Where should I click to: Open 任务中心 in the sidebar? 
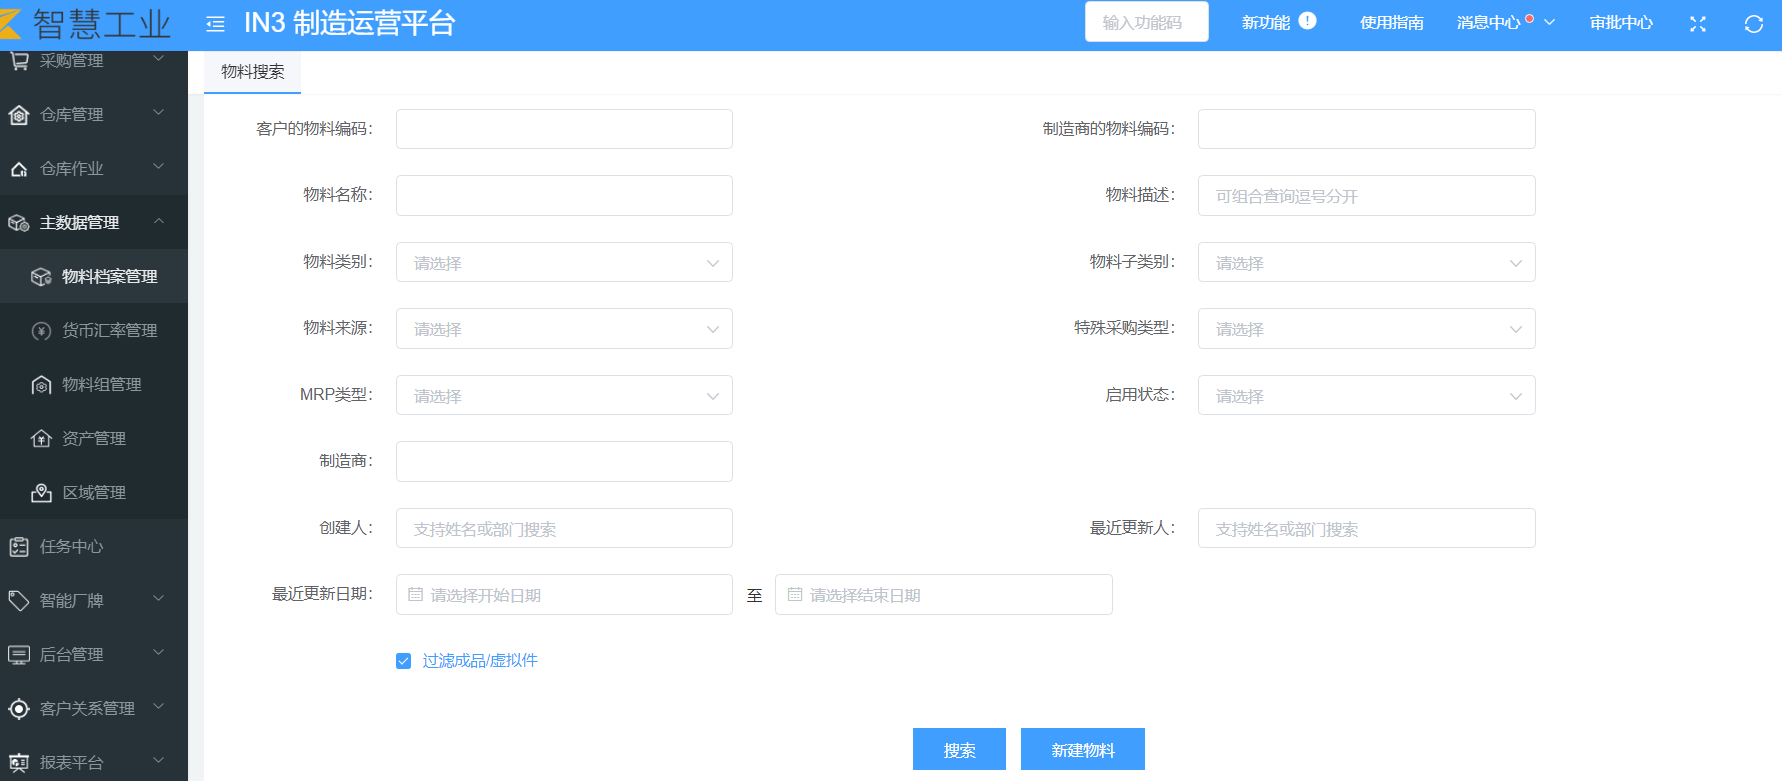coord(71,547)
